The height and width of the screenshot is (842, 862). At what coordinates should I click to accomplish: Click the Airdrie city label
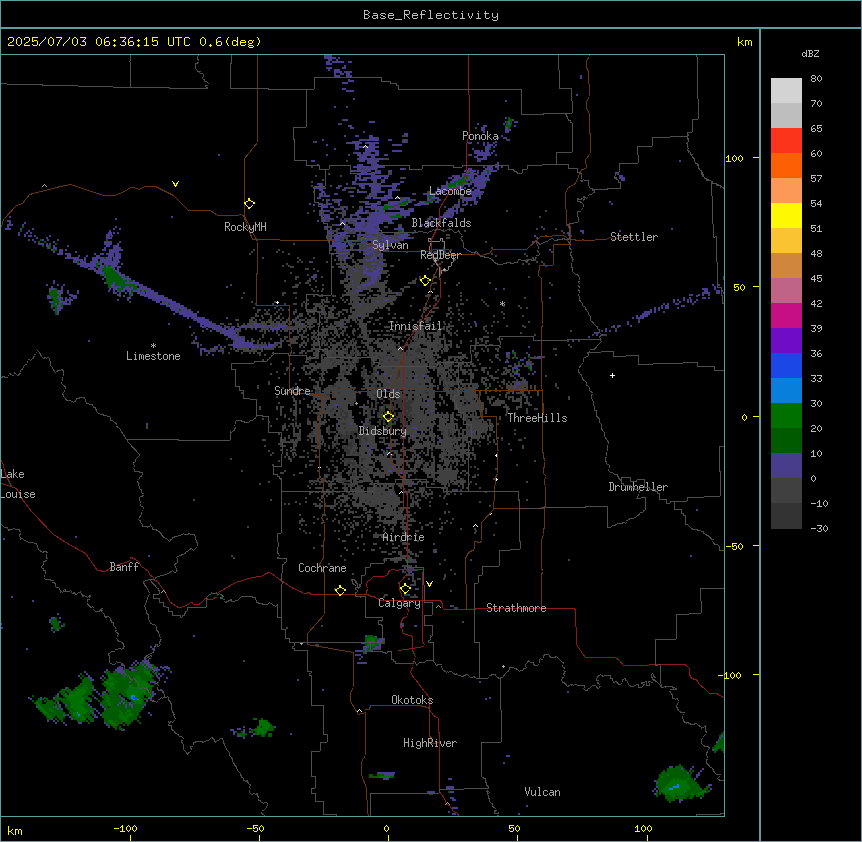[404, 537]
